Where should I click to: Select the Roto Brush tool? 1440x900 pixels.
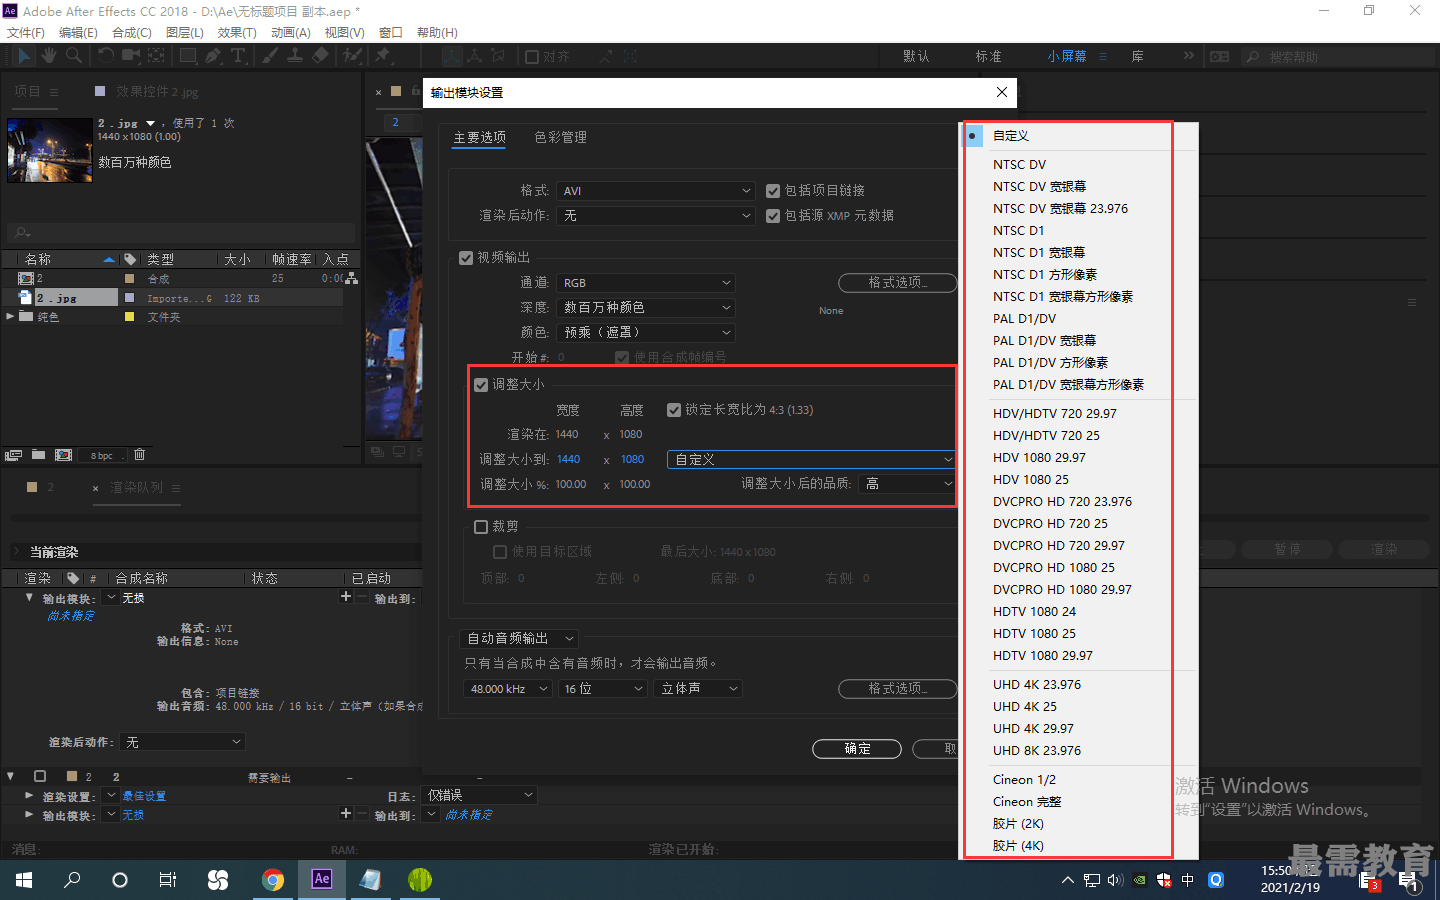[x=352, y=56]
